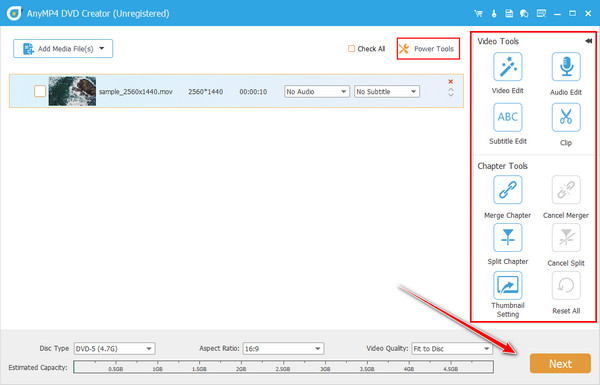
Task: Open the feedback chat icon in title bar
Action: click(524, 13)
